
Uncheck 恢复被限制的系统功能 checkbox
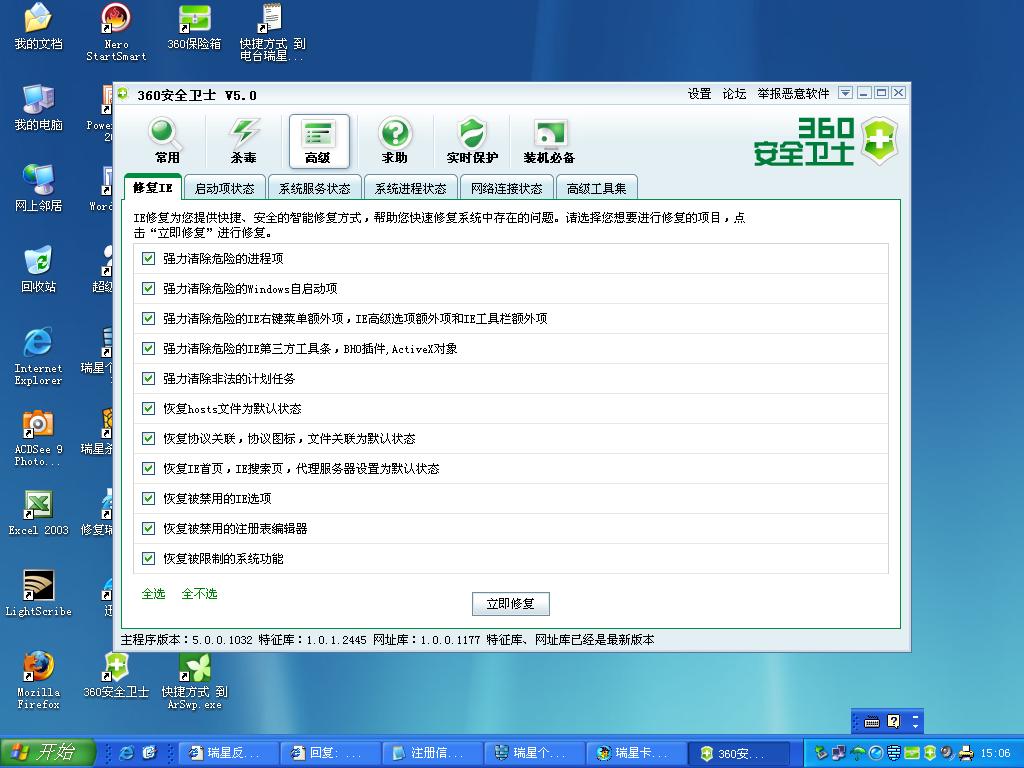pos(148,559)
